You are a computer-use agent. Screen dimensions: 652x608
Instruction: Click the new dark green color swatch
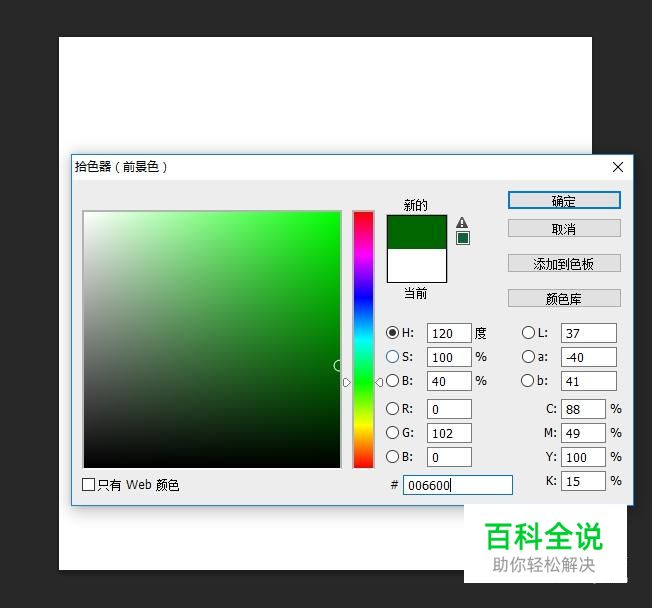point(417,232)
